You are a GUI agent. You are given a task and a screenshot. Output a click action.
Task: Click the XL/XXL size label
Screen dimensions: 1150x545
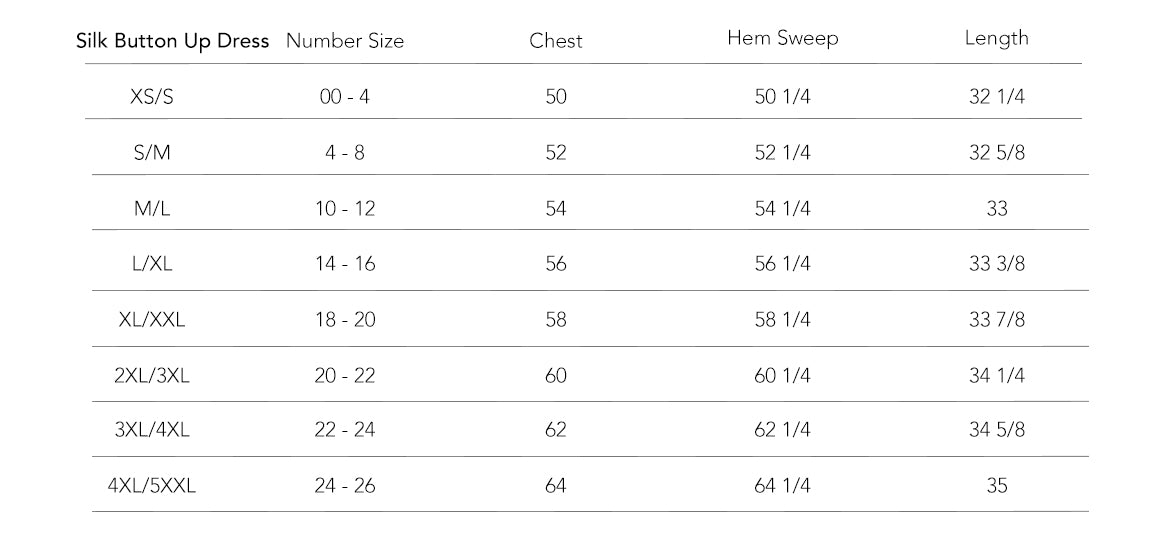click(152, 320)
